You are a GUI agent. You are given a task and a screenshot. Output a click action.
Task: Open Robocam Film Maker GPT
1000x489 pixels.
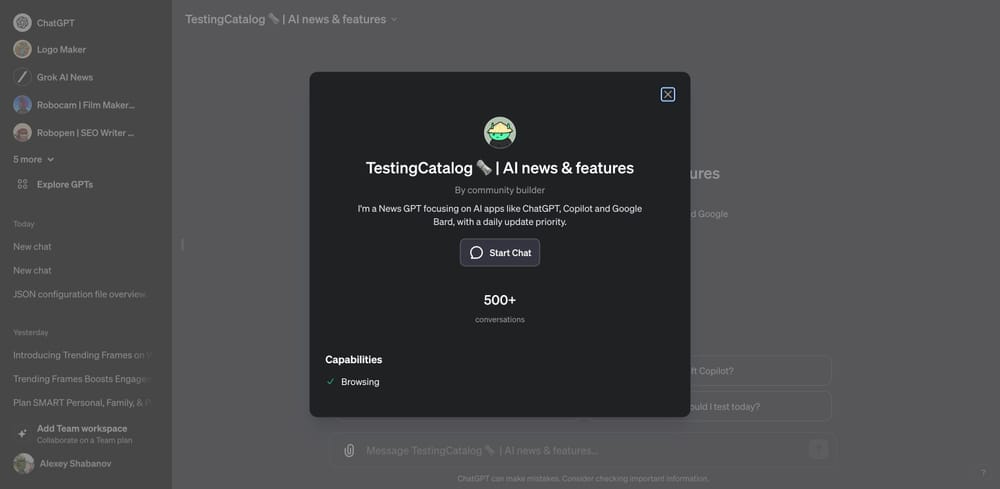[x=75, y=105]
